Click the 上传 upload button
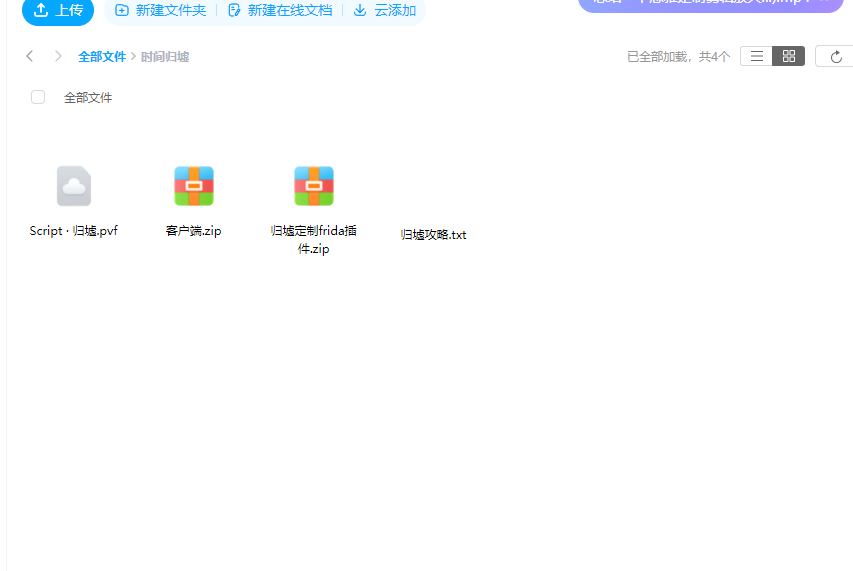The width and height of the screenshot is (853, 571). (58, 10)
